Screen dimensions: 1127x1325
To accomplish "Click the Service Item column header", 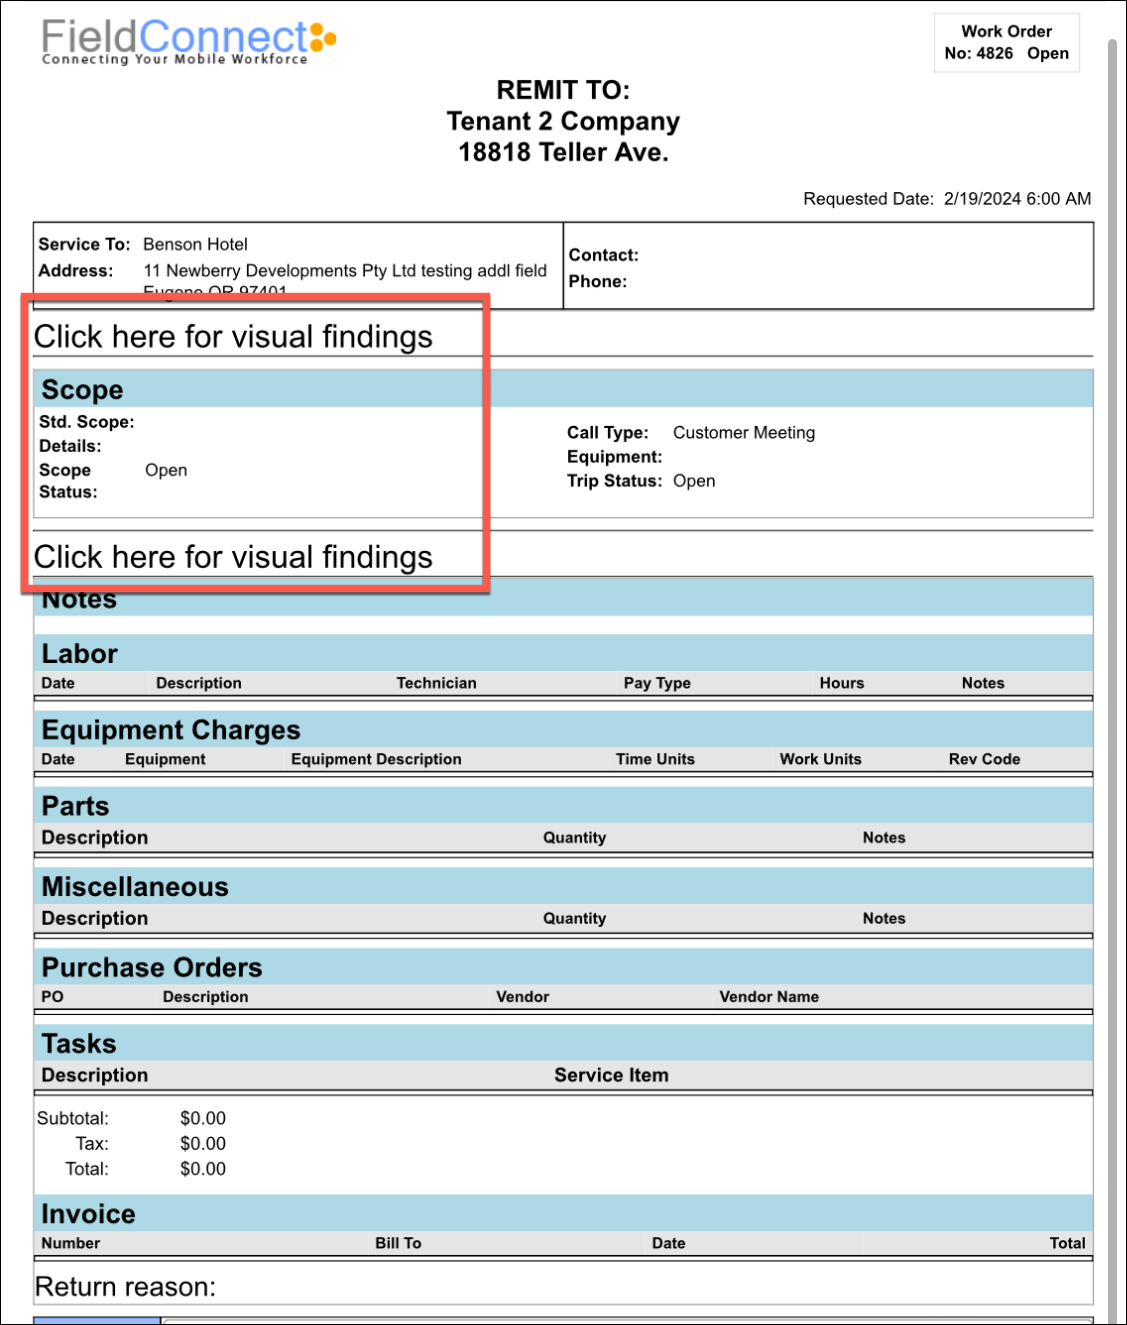I will (x=611, y=1075).
